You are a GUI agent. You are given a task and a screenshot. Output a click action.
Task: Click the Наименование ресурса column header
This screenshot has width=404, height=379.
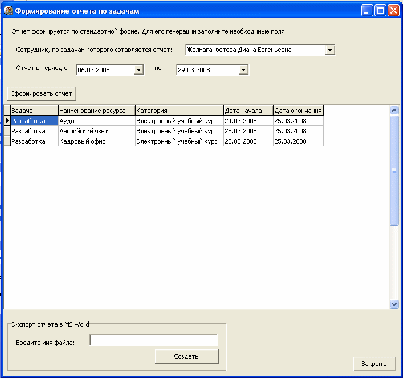(x=97, y=110)
